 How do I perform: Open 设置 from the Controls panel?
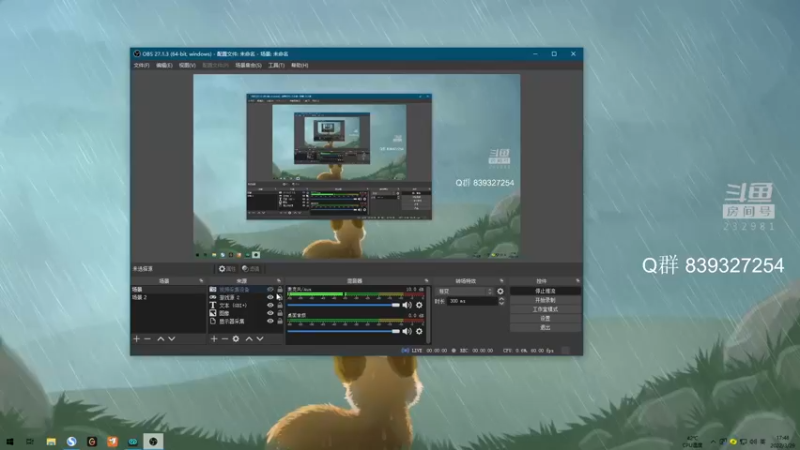(x=545, y=318)
